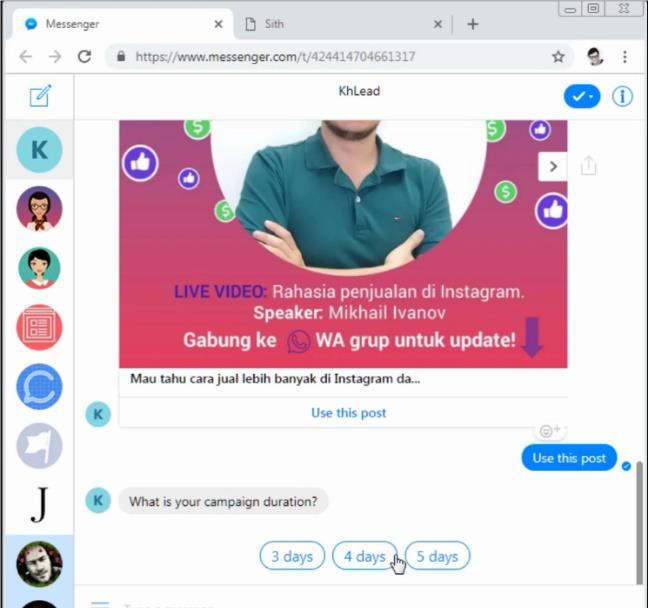Click KhLead conversation title

pyautogui.click(x=359, y=91)
